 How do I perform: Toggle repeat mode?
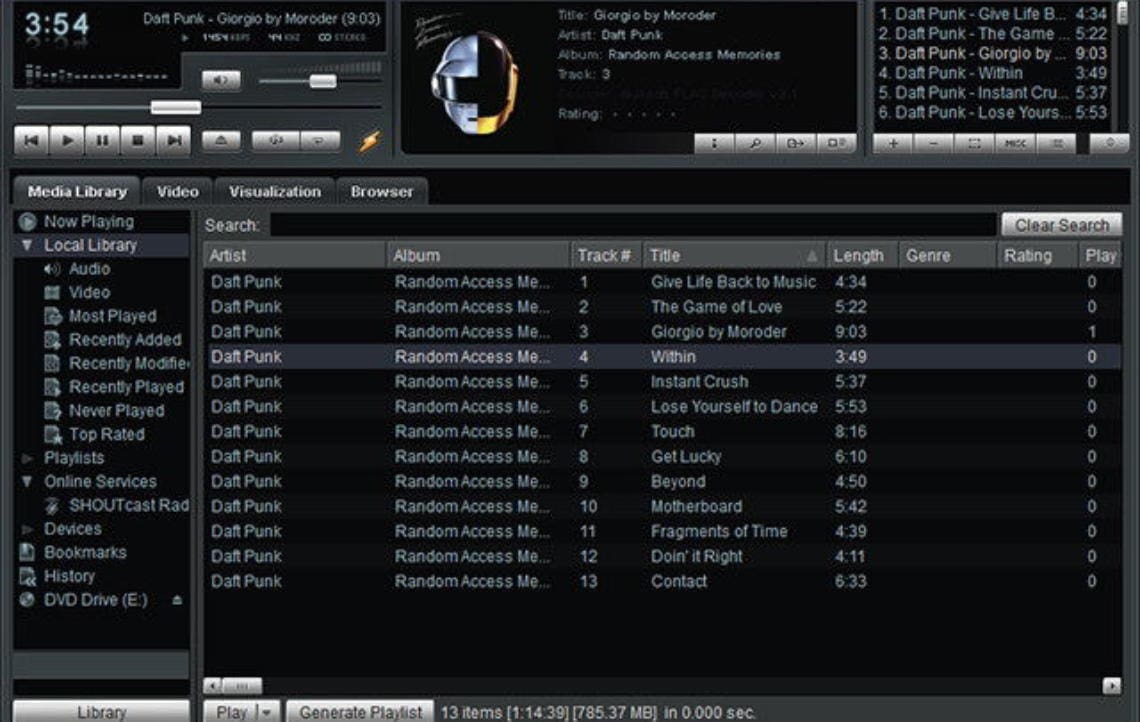319,141
